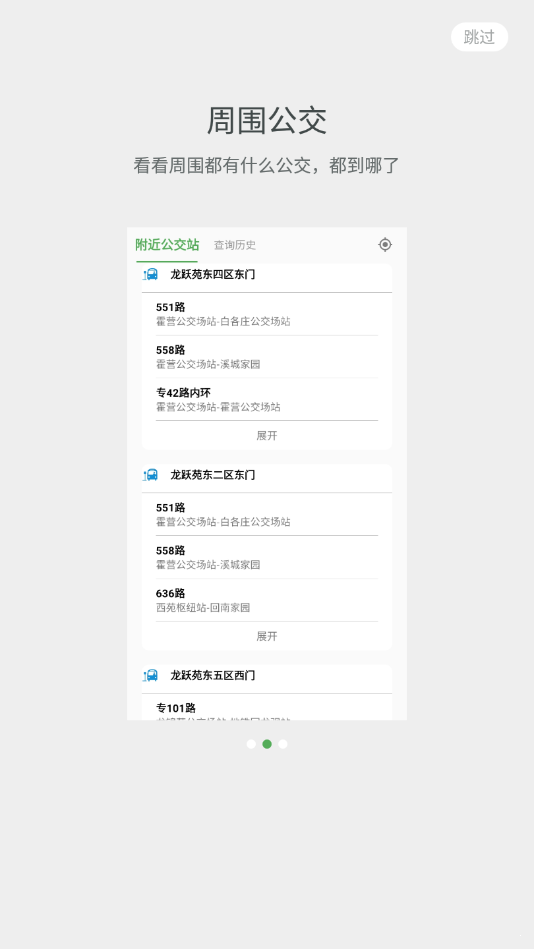Image resolution: width=534 pixels, height=949 pixels.
Task: Go to the first page indicator dot
Action: pyautogui.click(x=251, y=744)
